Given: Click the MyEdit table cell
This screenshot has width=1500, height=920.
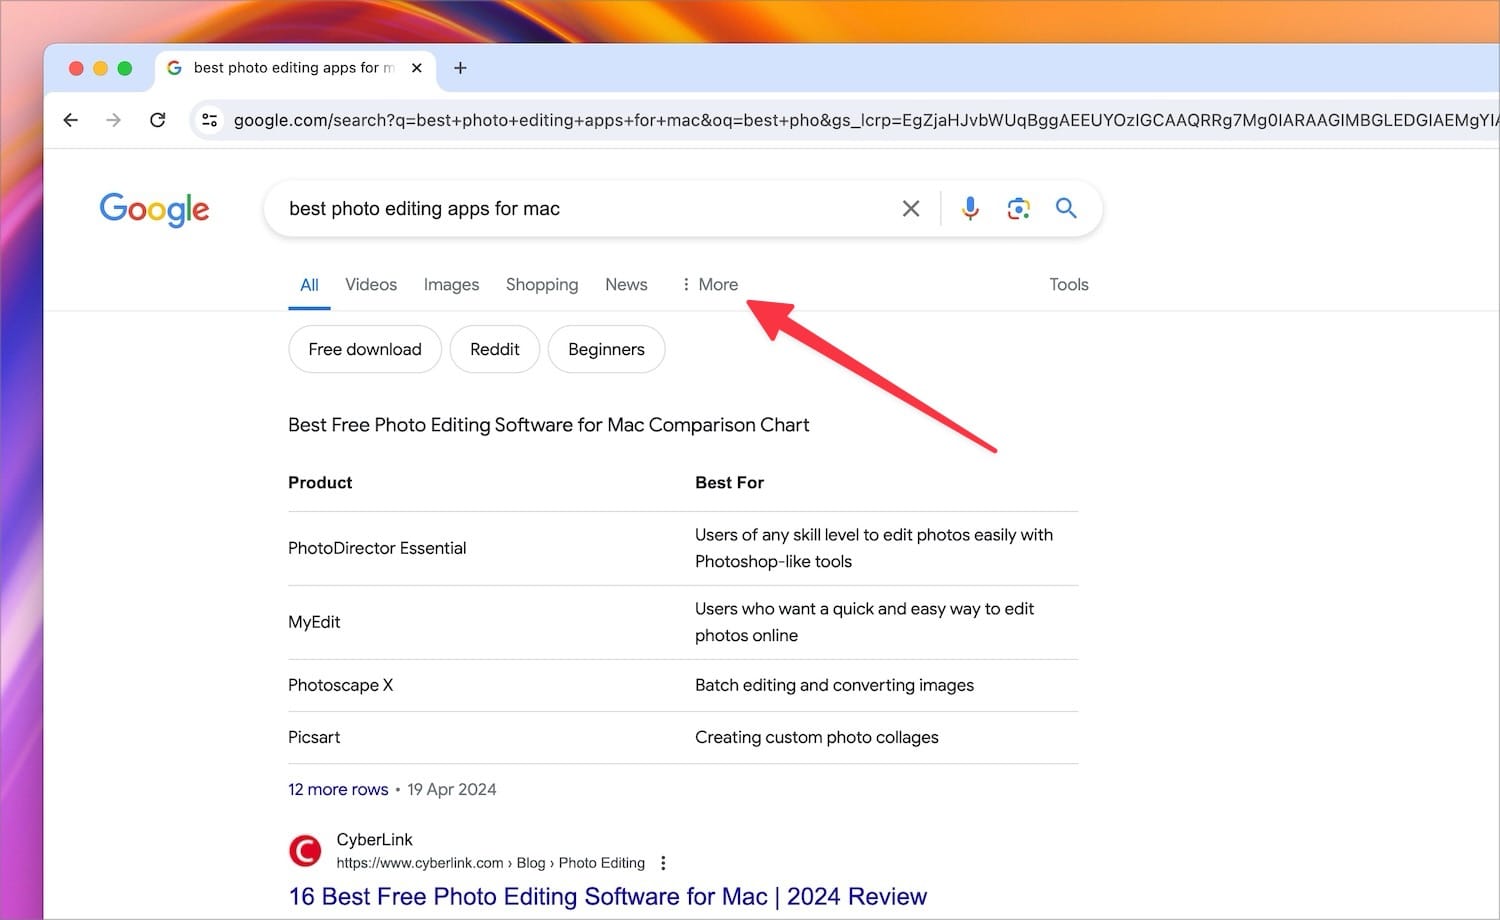Looking at the screenshot, I should (314, 622).
